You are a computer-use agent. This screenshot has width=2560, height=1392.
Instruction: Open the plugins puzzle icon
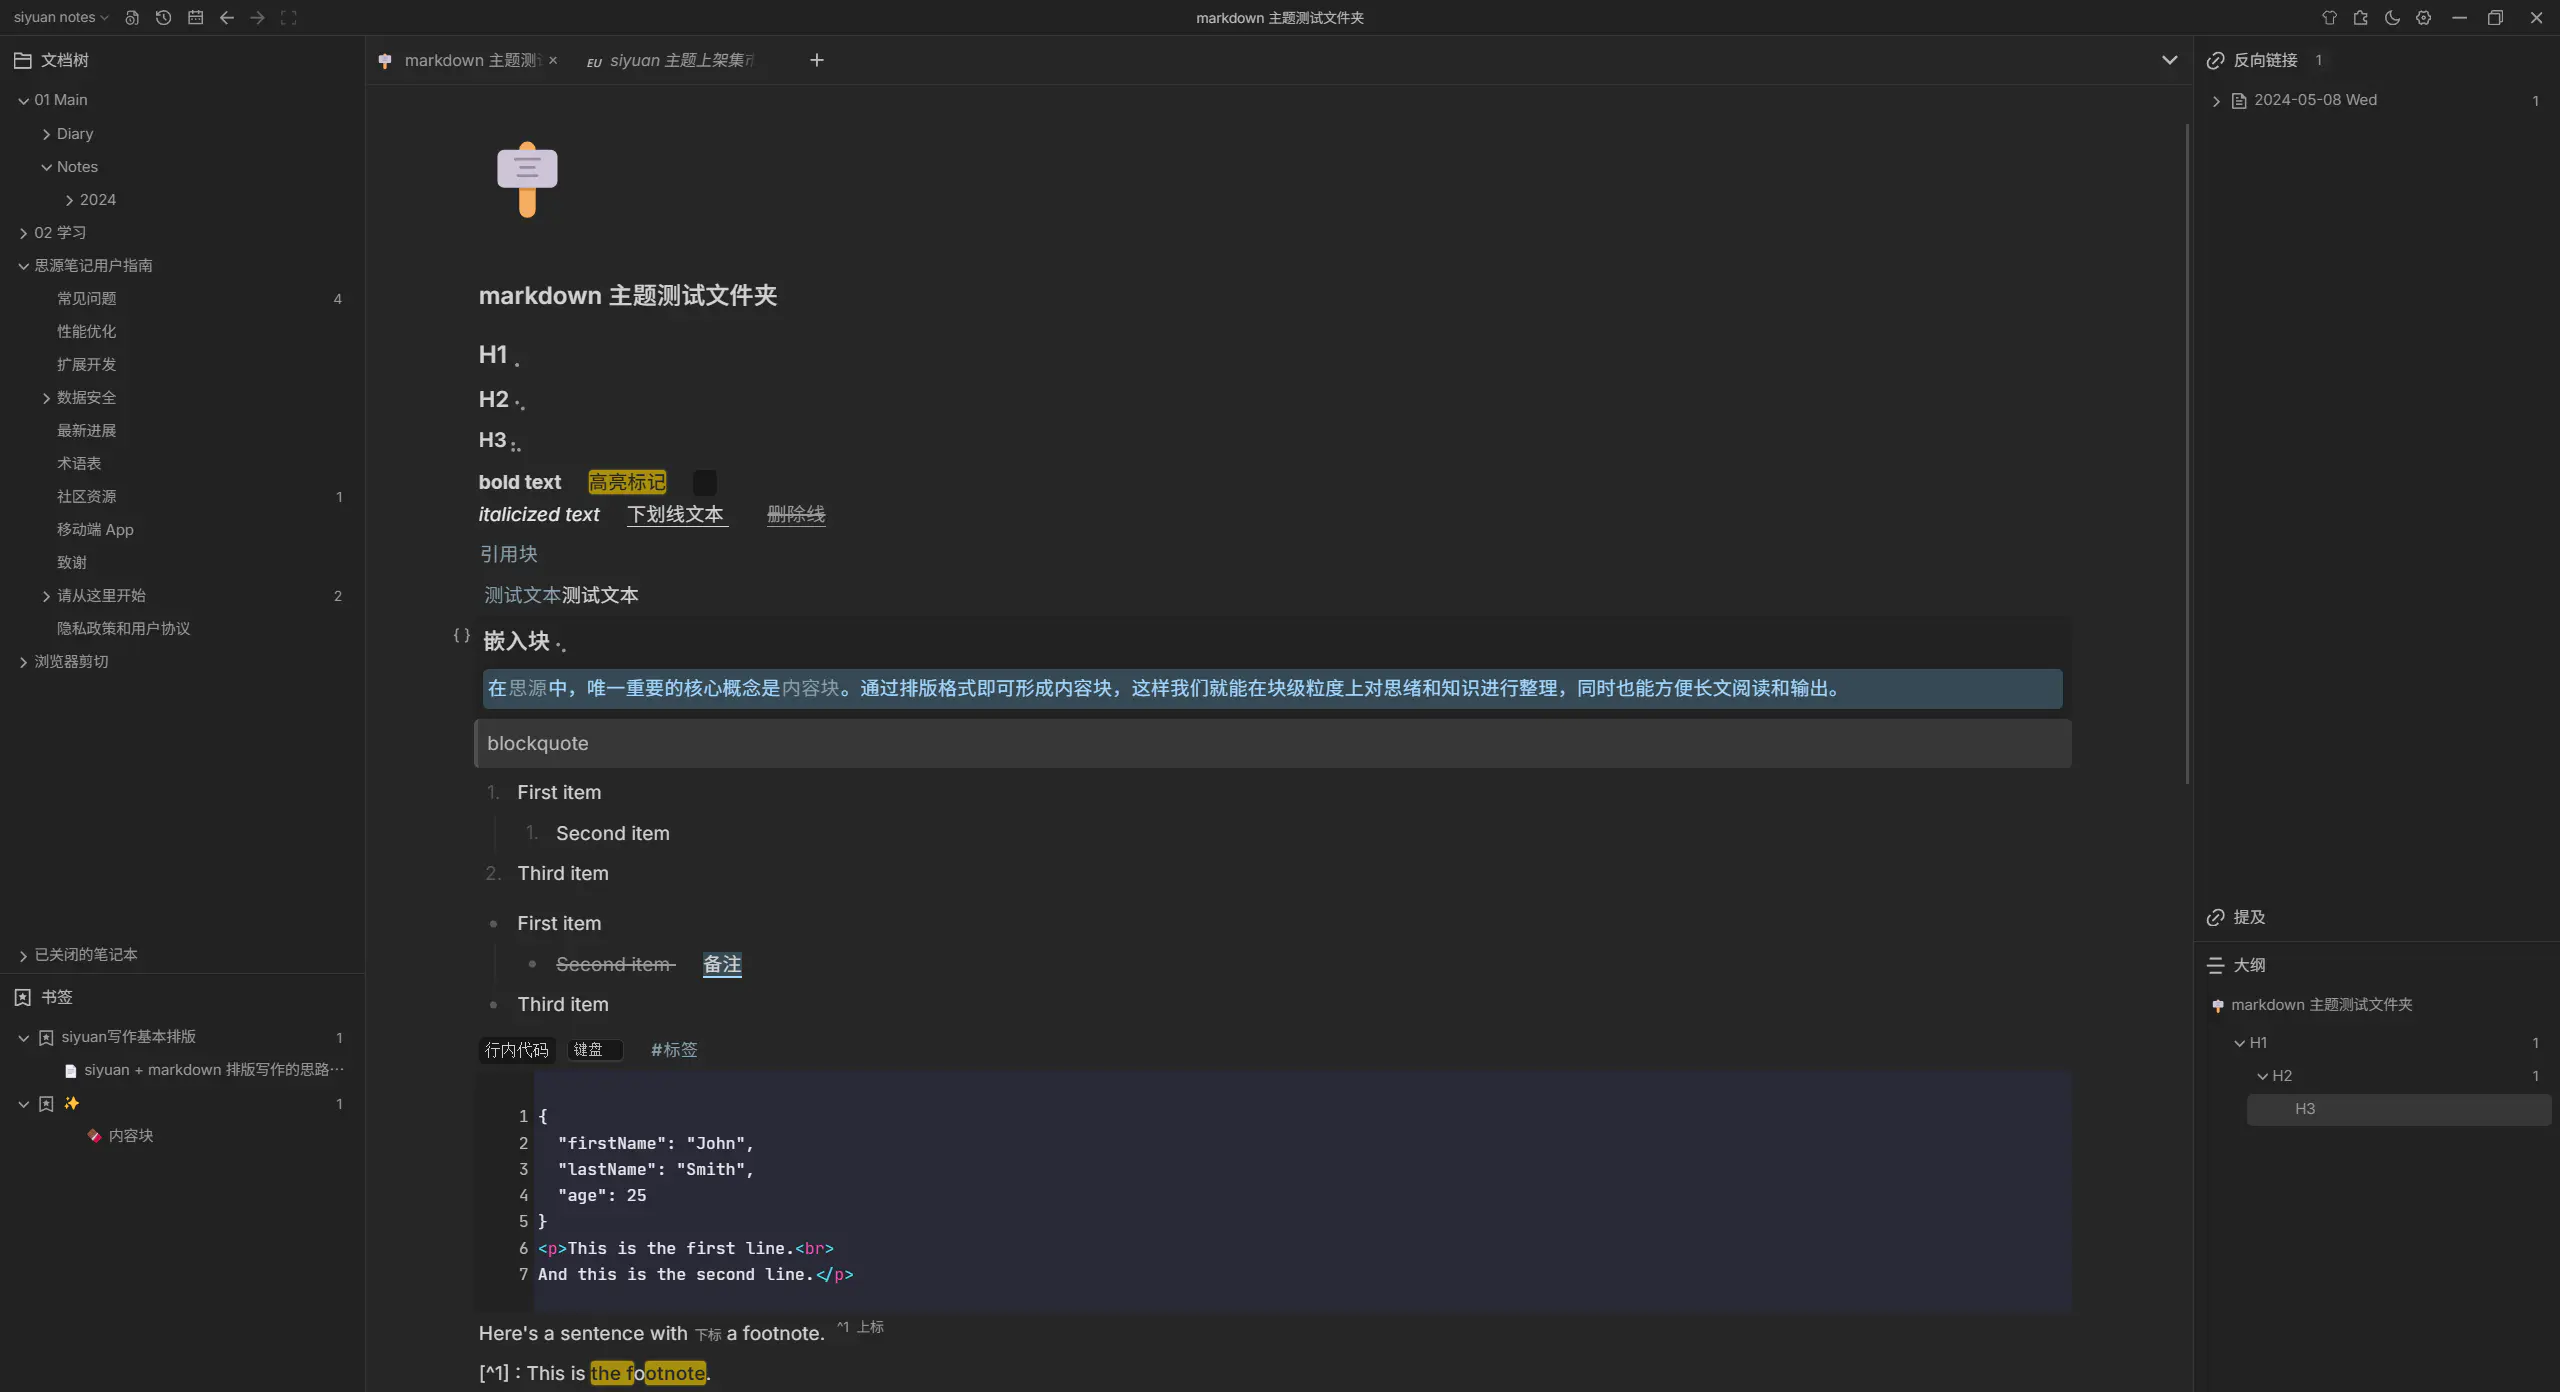coord(2360,18)
